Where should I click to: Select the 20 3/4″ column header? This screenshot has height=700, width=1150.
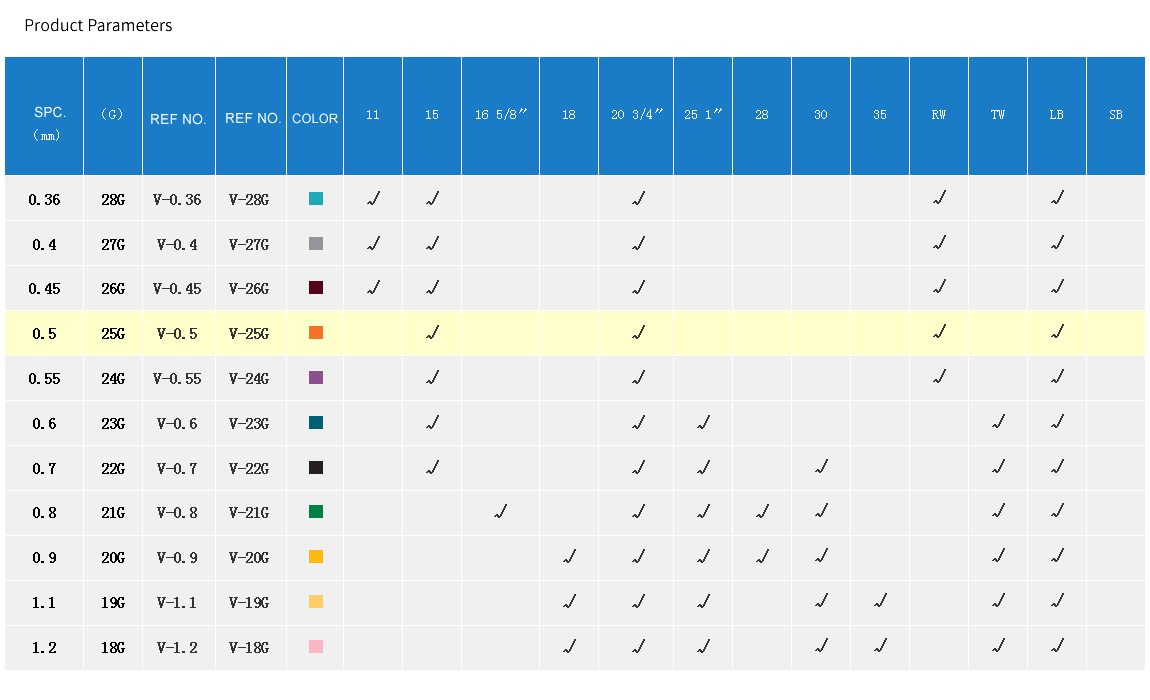click(x=637, y=115)
